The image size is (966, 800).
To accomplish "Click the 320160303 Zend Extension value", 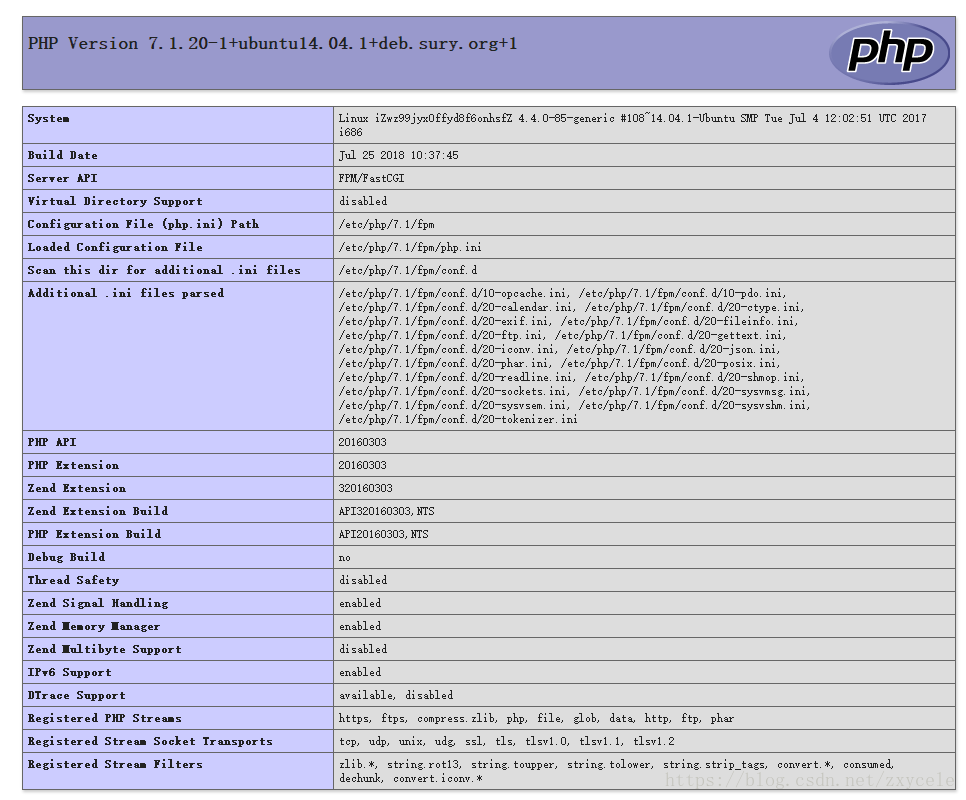I will (x=365, y=488).
